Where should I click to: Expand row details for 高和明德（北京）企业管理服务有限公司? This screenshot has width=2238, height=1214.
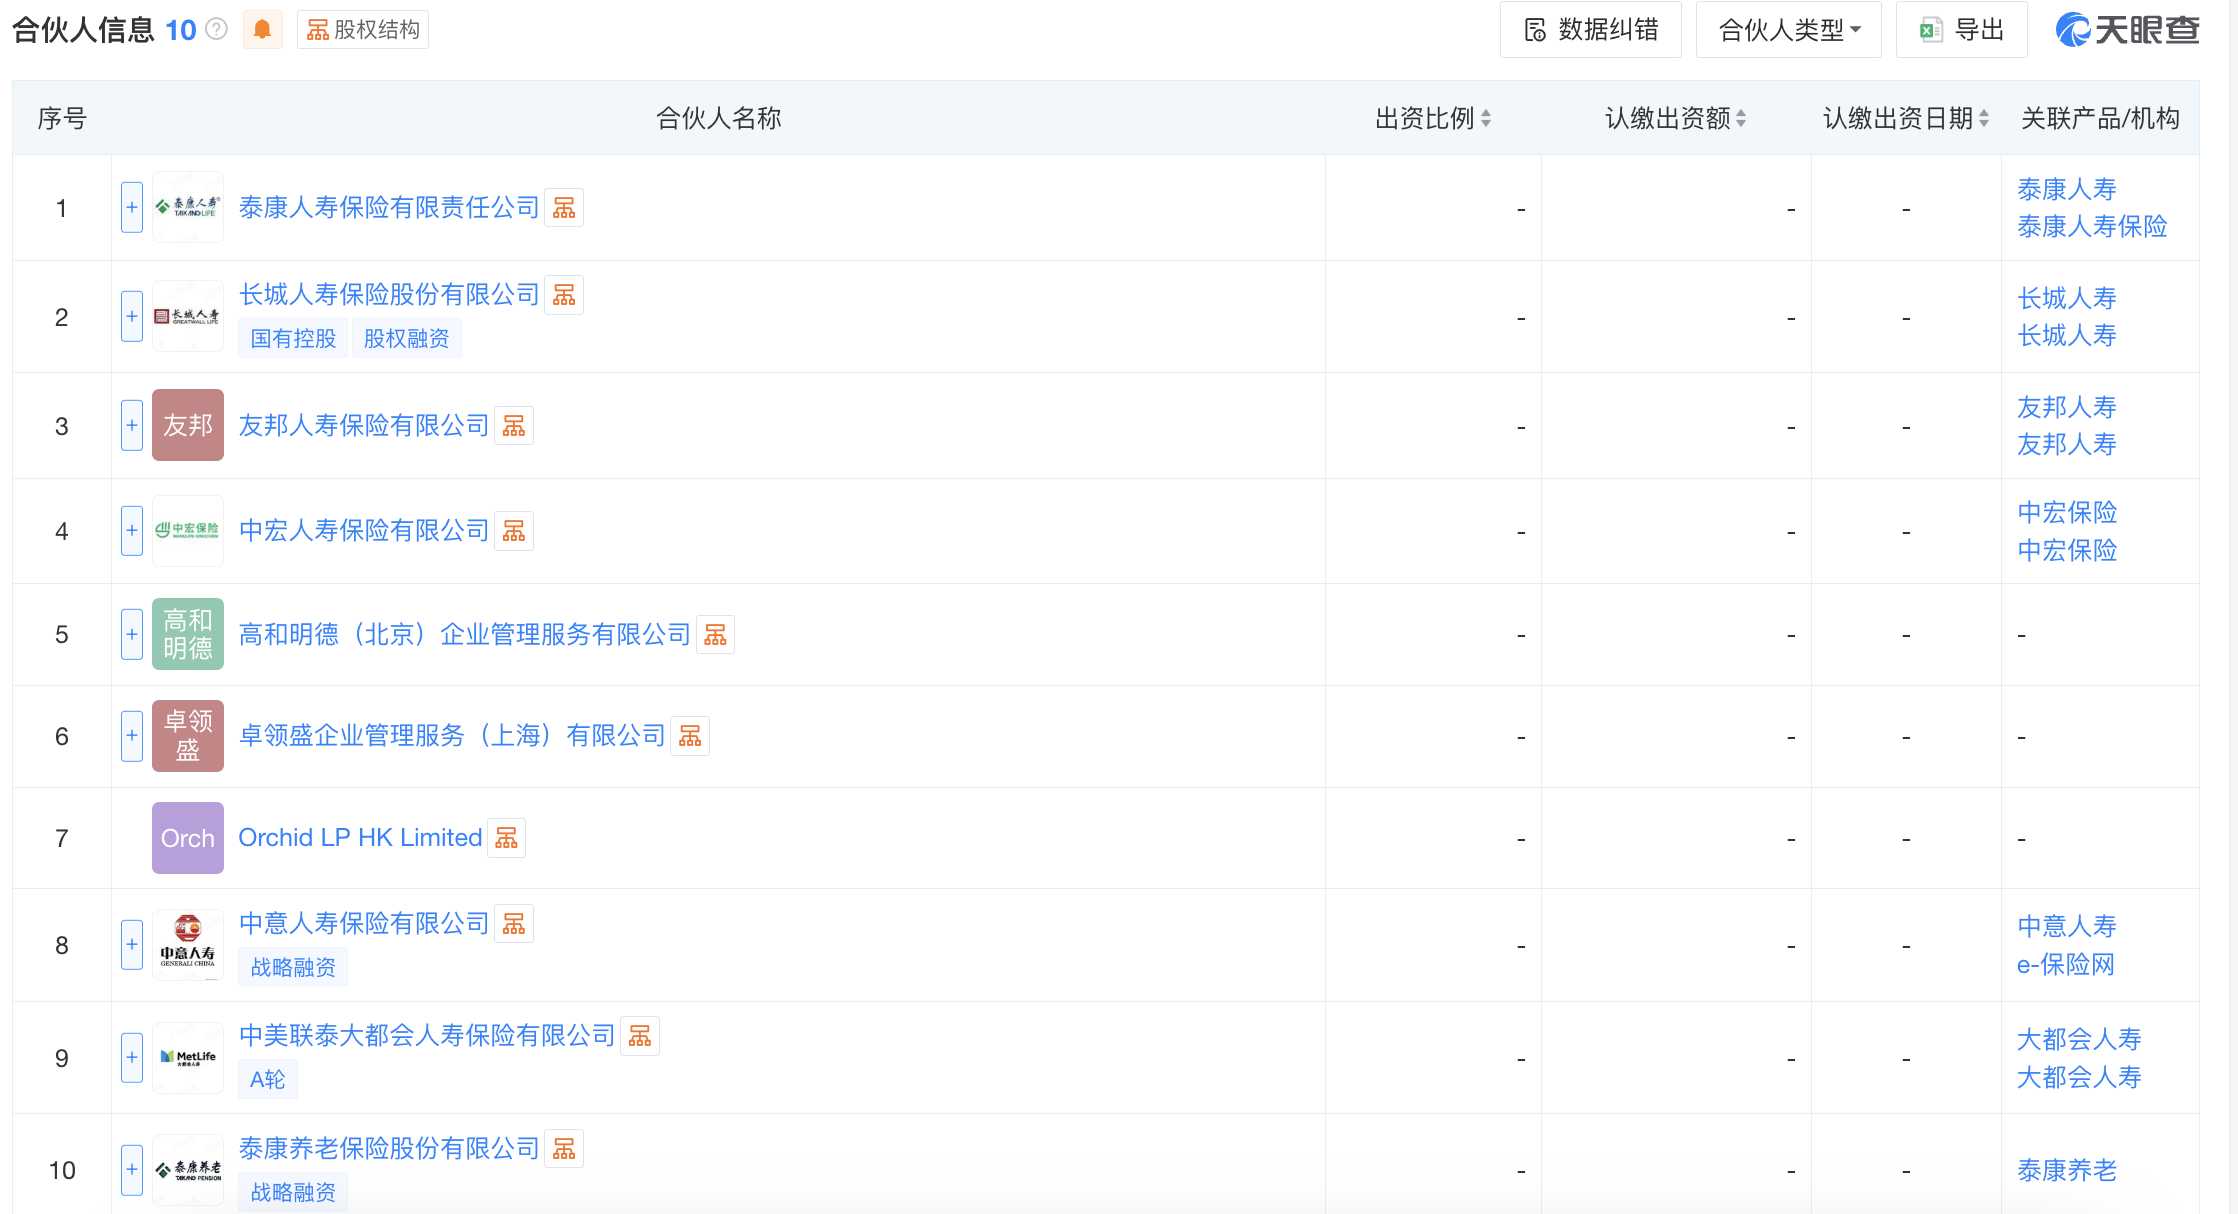point(131,634)
